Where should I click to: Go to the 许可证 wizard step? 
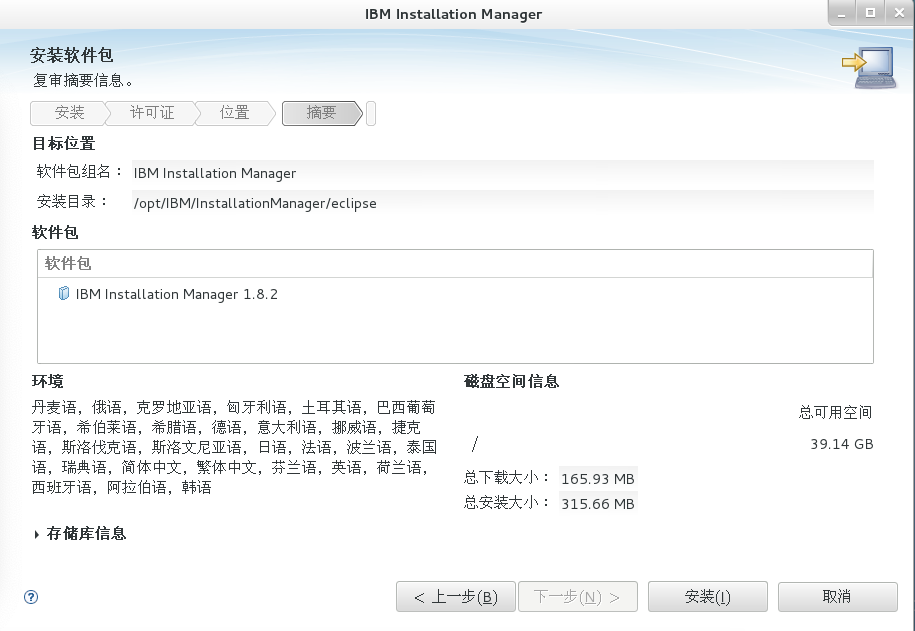point(152,113)
